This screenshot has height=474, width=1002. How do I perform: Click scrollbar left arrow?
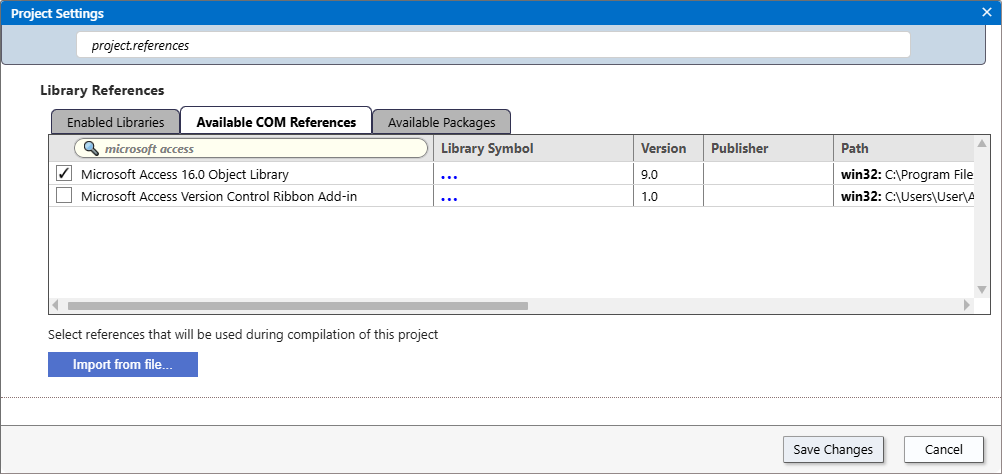[56, 305]
